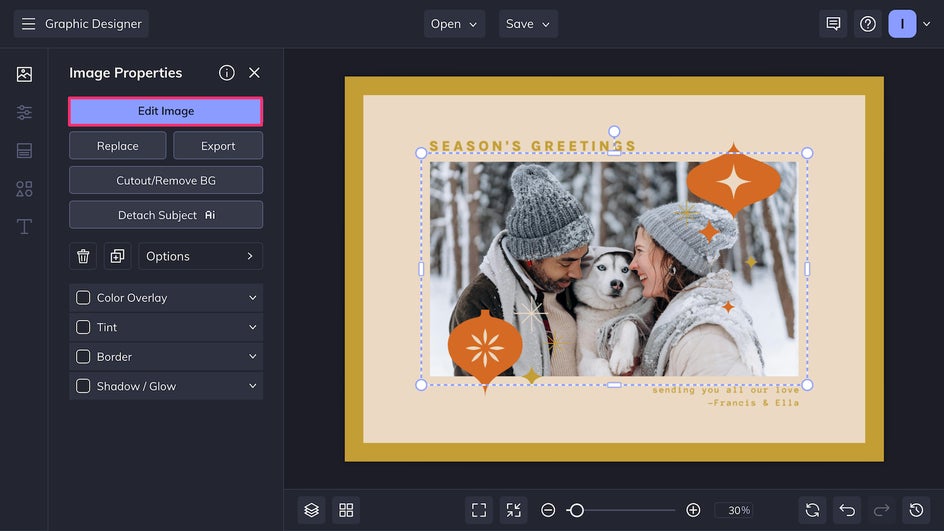The image size is (944, 531).
Task: Enable the Color Overlay checkbox
Action: [83, 297]
